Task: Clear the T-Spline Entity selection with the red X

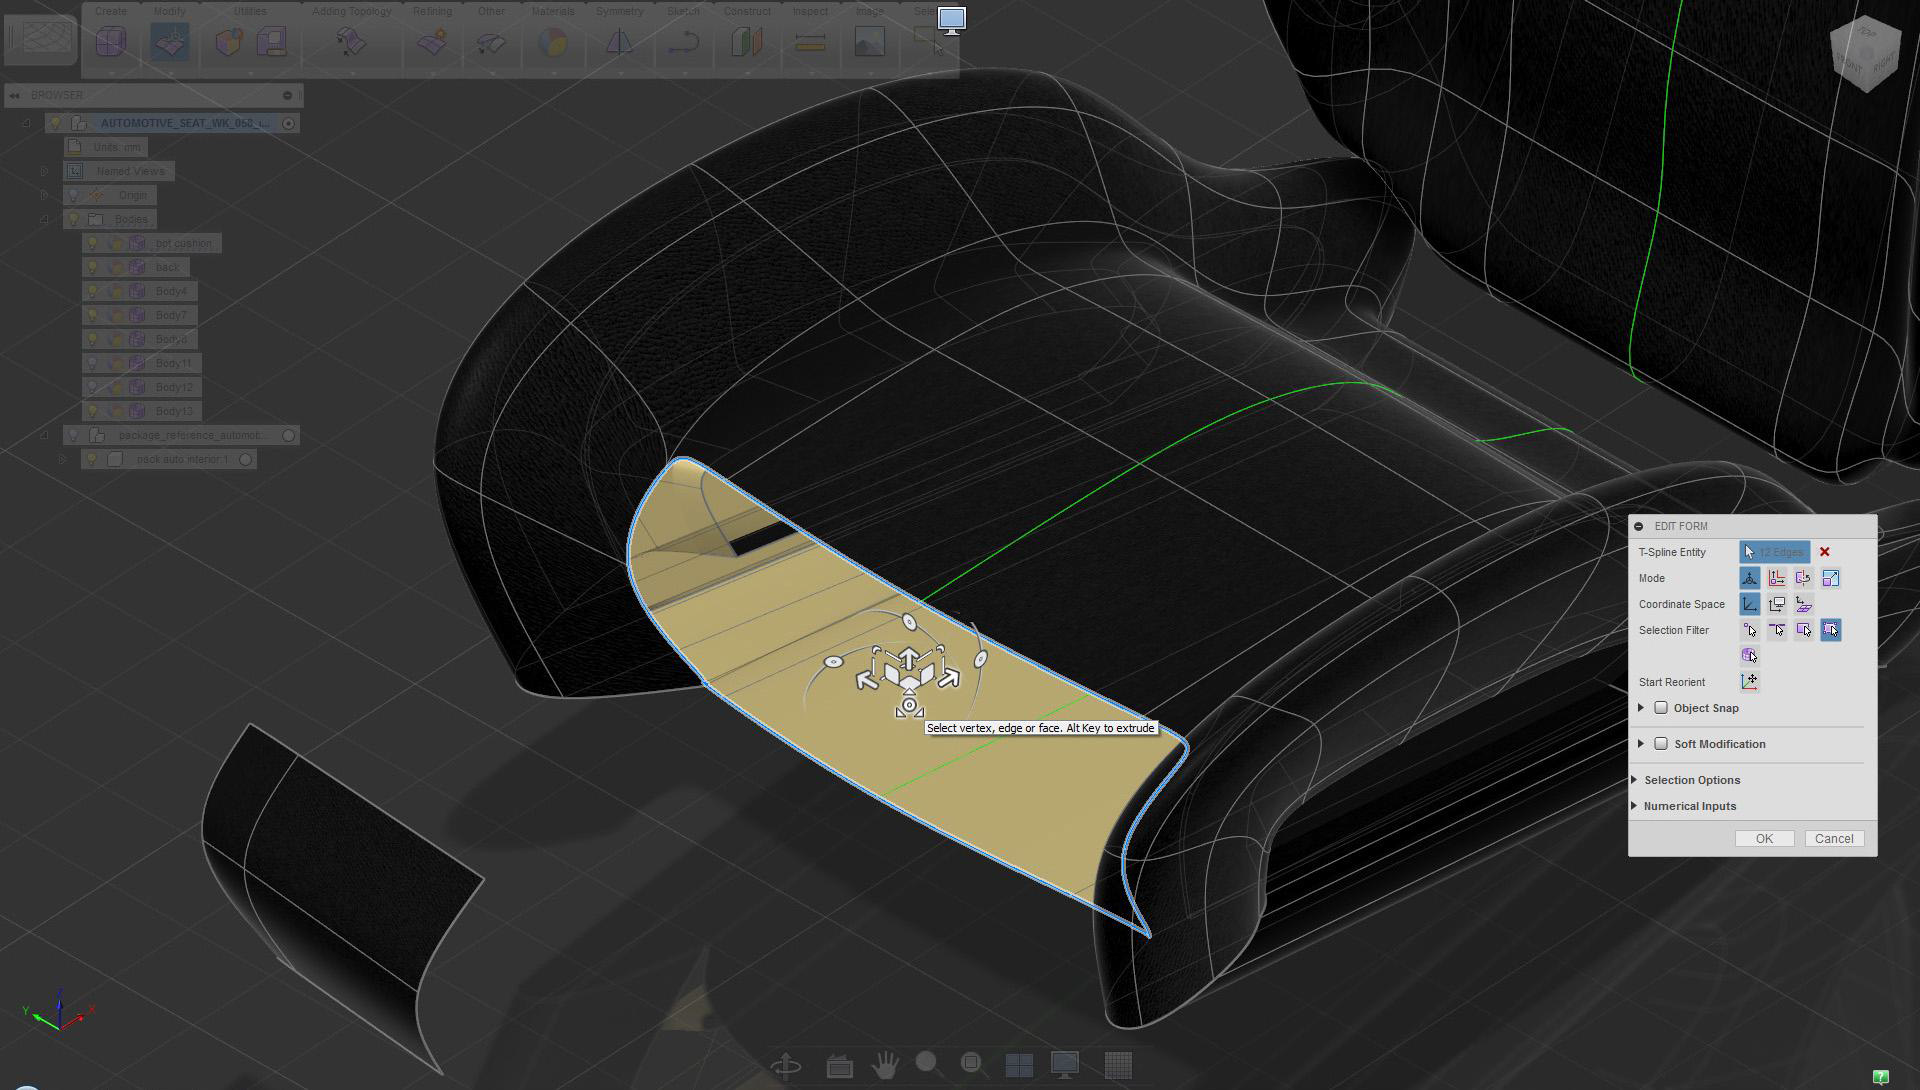Action: (x=1824, y=552)
